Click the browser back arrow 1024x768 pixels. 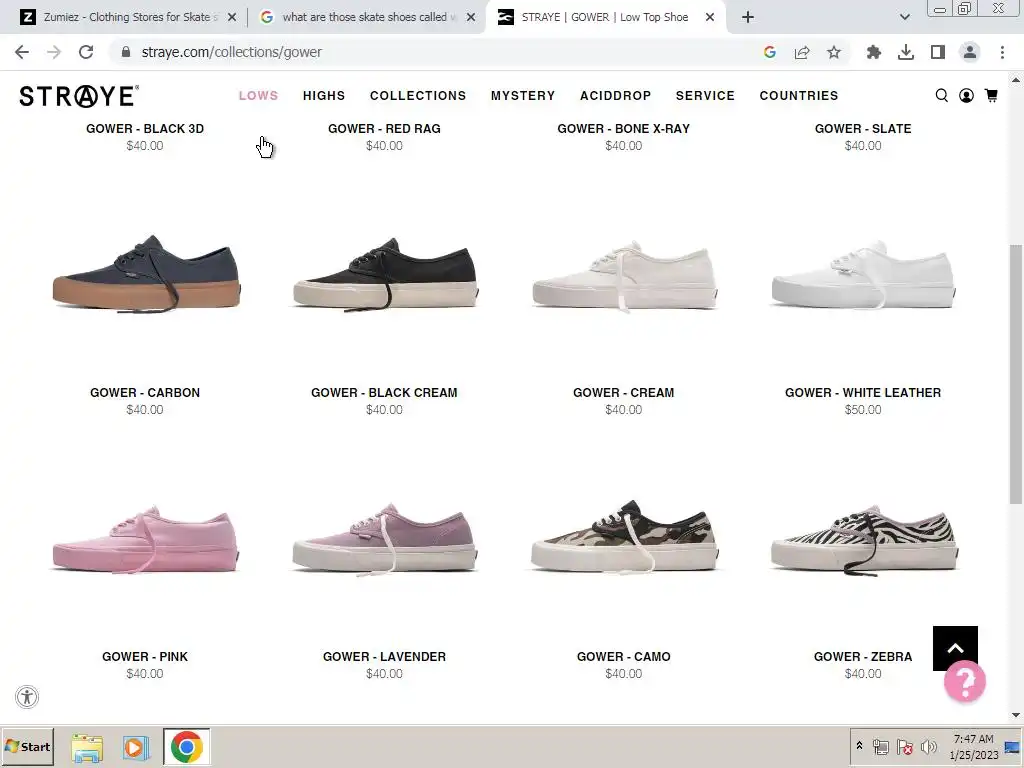(22, 52)
